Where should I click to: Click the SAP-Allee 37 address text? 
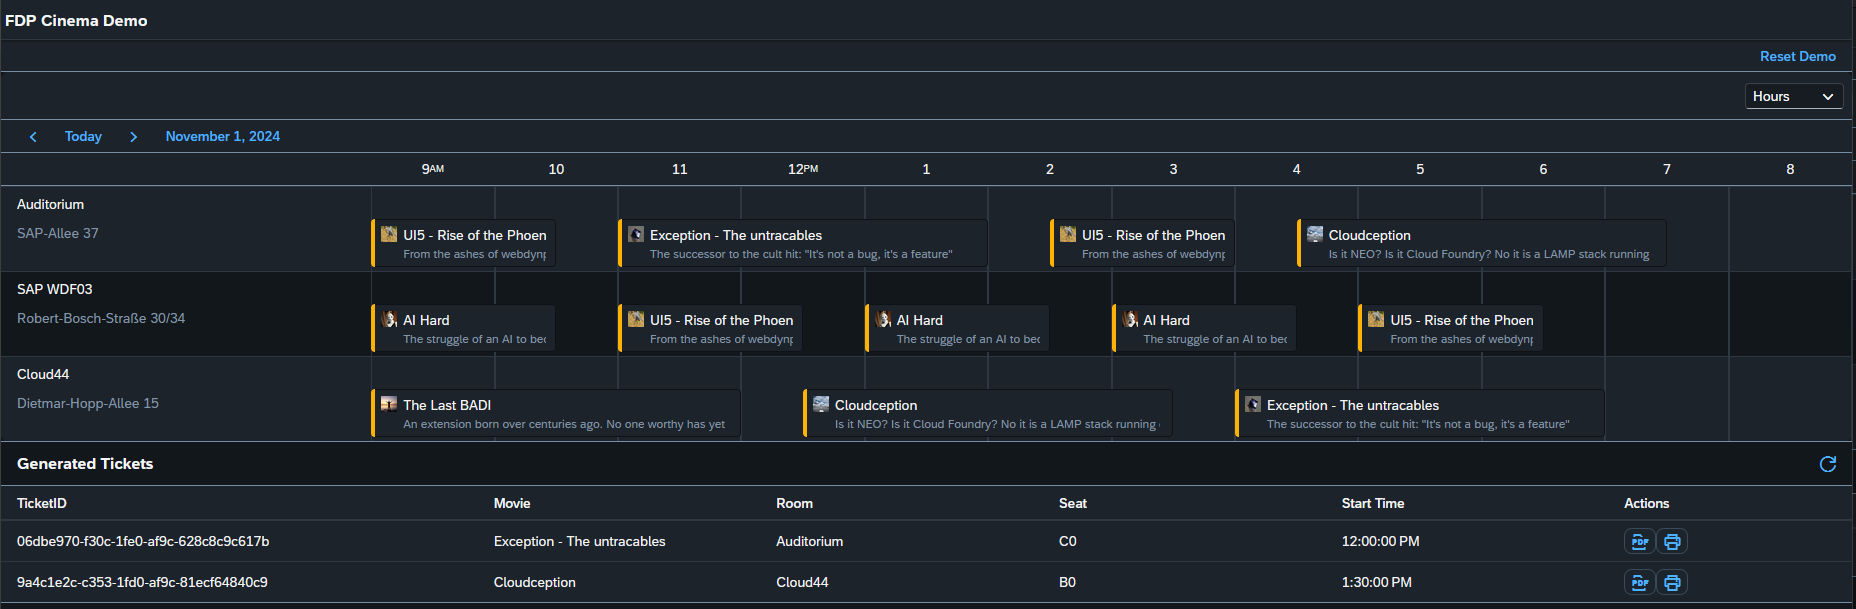pyautogui.click(x=58, y=233)
